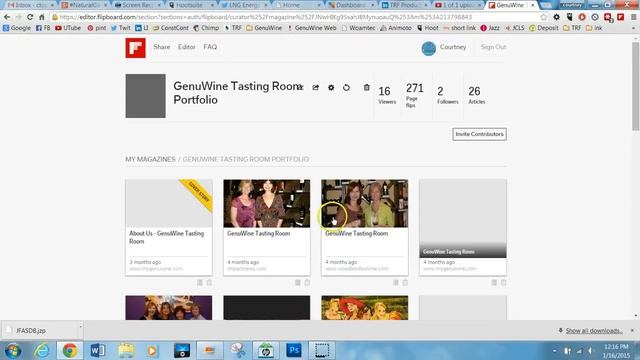The width and height of the screenshot is (640, 360).
Task: Open Photoshop from the taskbar
Action: point(293,351)
